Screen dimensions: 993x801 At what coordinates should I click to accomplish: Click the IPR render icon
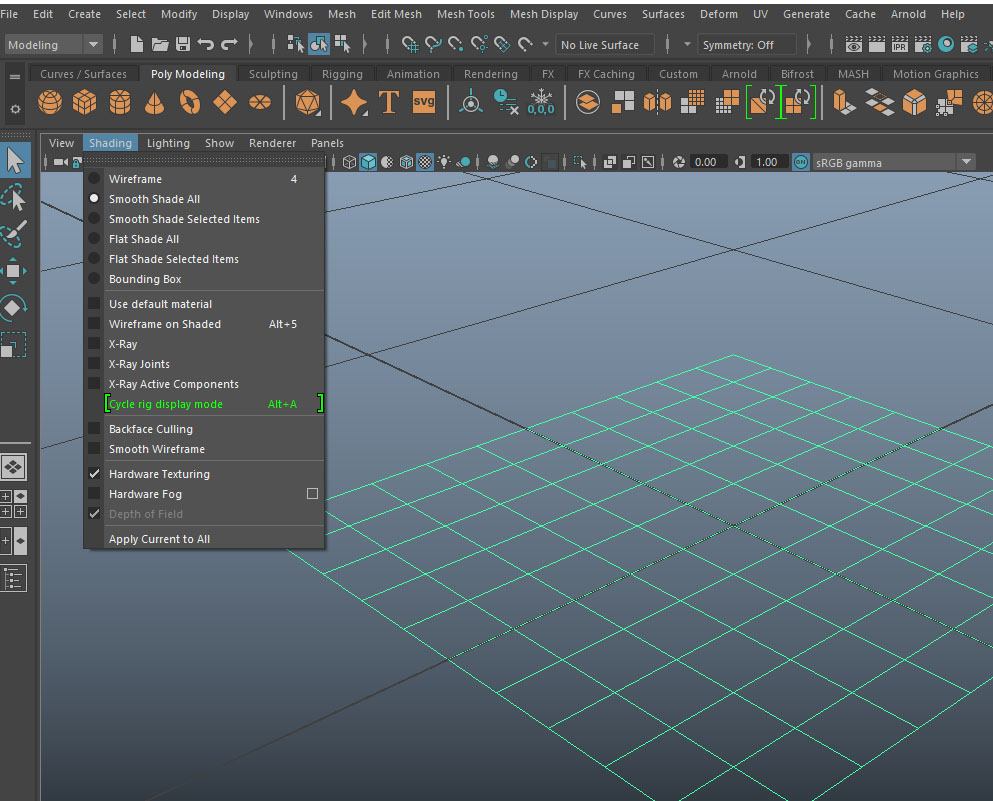coord(900,44)
